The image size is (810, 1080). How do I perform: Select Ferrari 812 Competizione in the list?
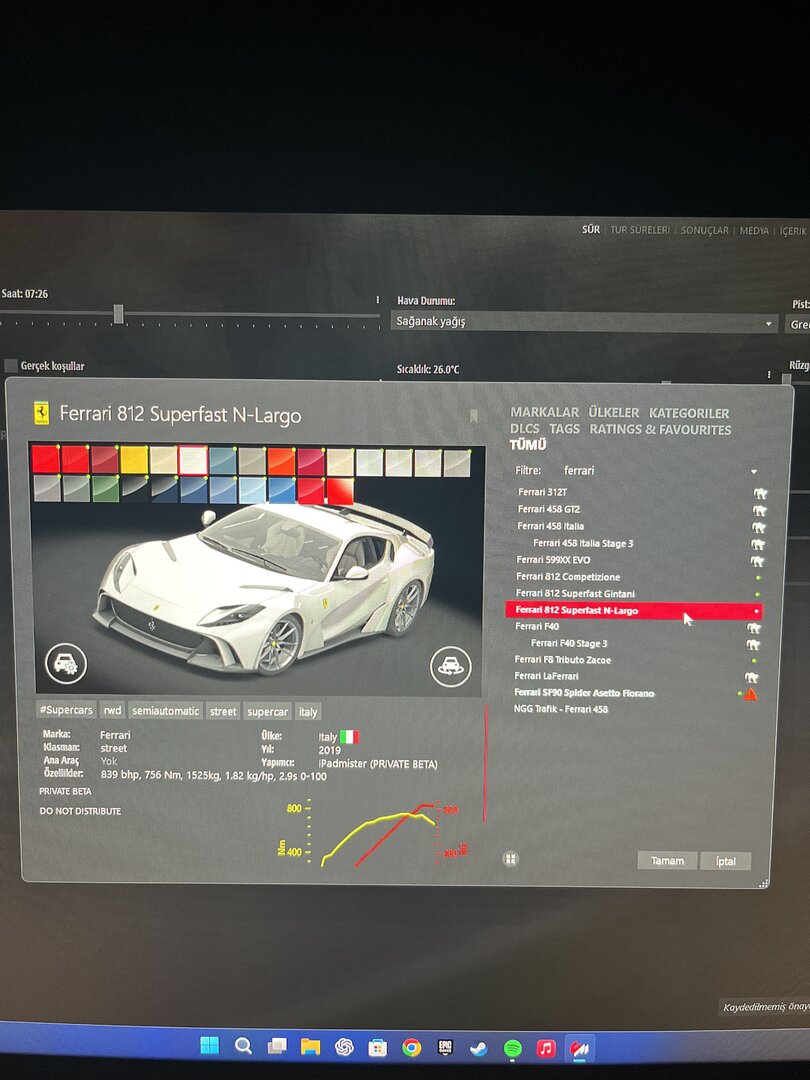point(633,577)
